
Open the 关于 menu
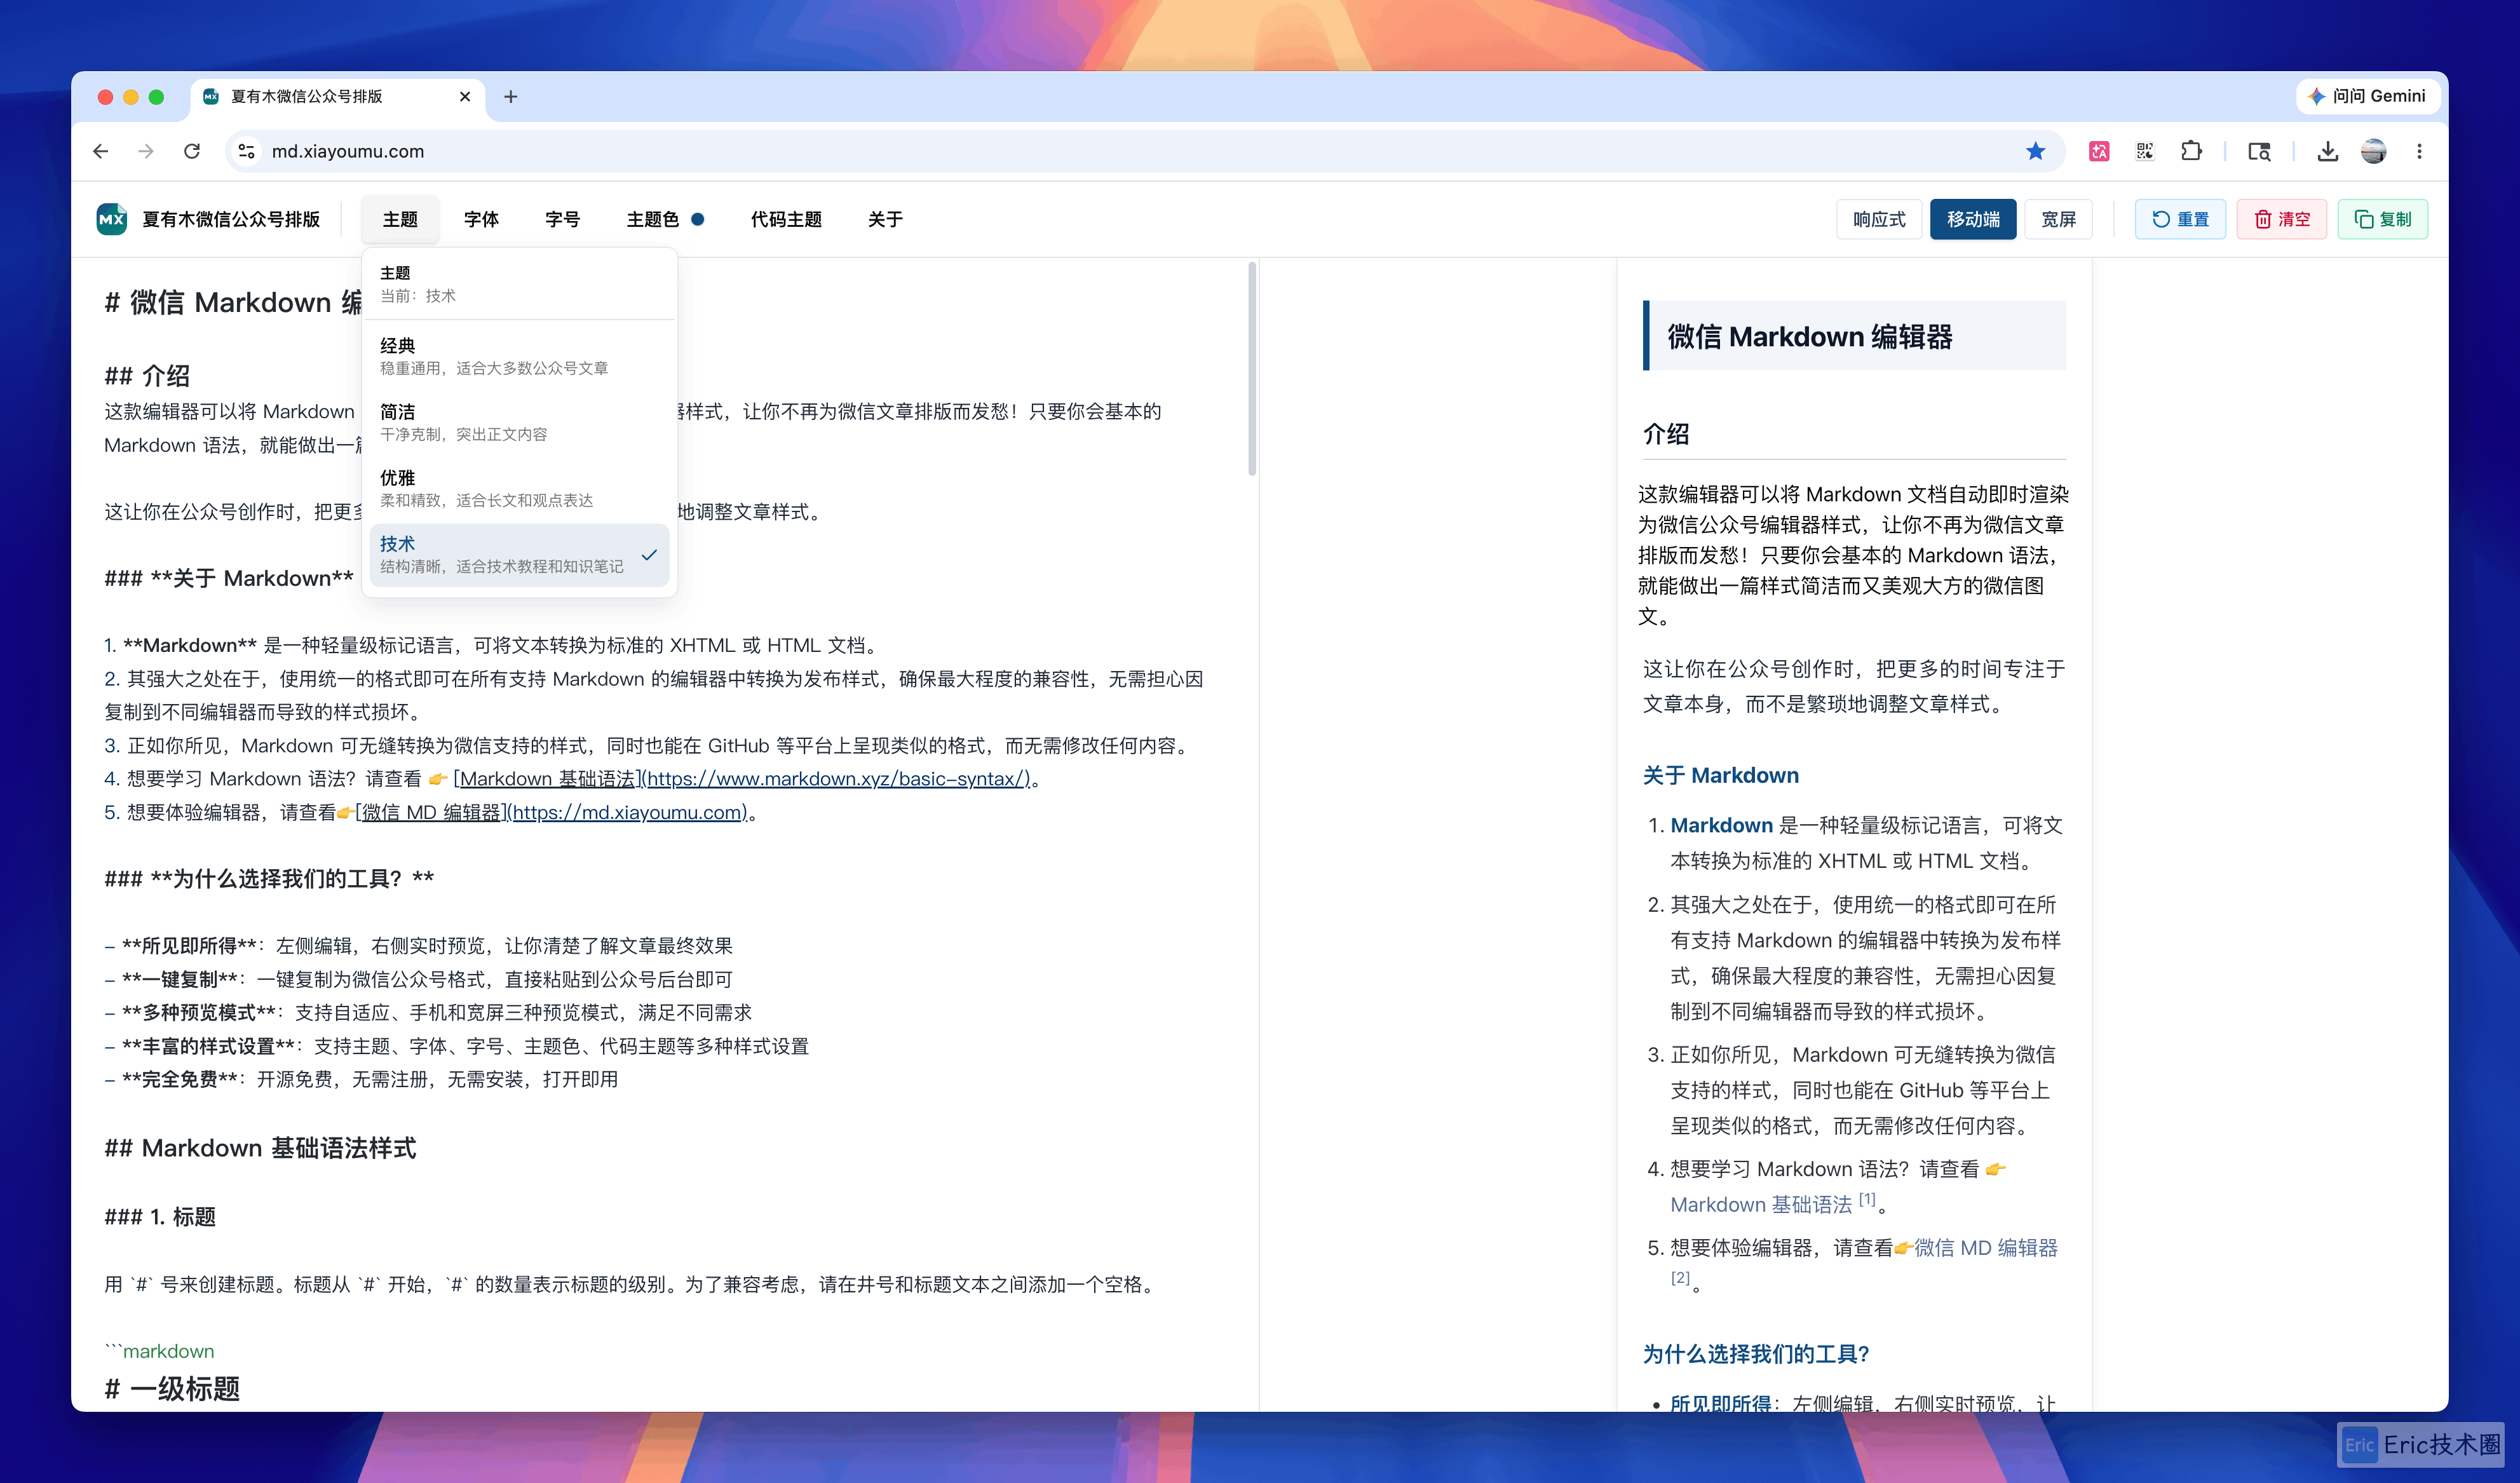pyautogui.click(x=885, y=219)
